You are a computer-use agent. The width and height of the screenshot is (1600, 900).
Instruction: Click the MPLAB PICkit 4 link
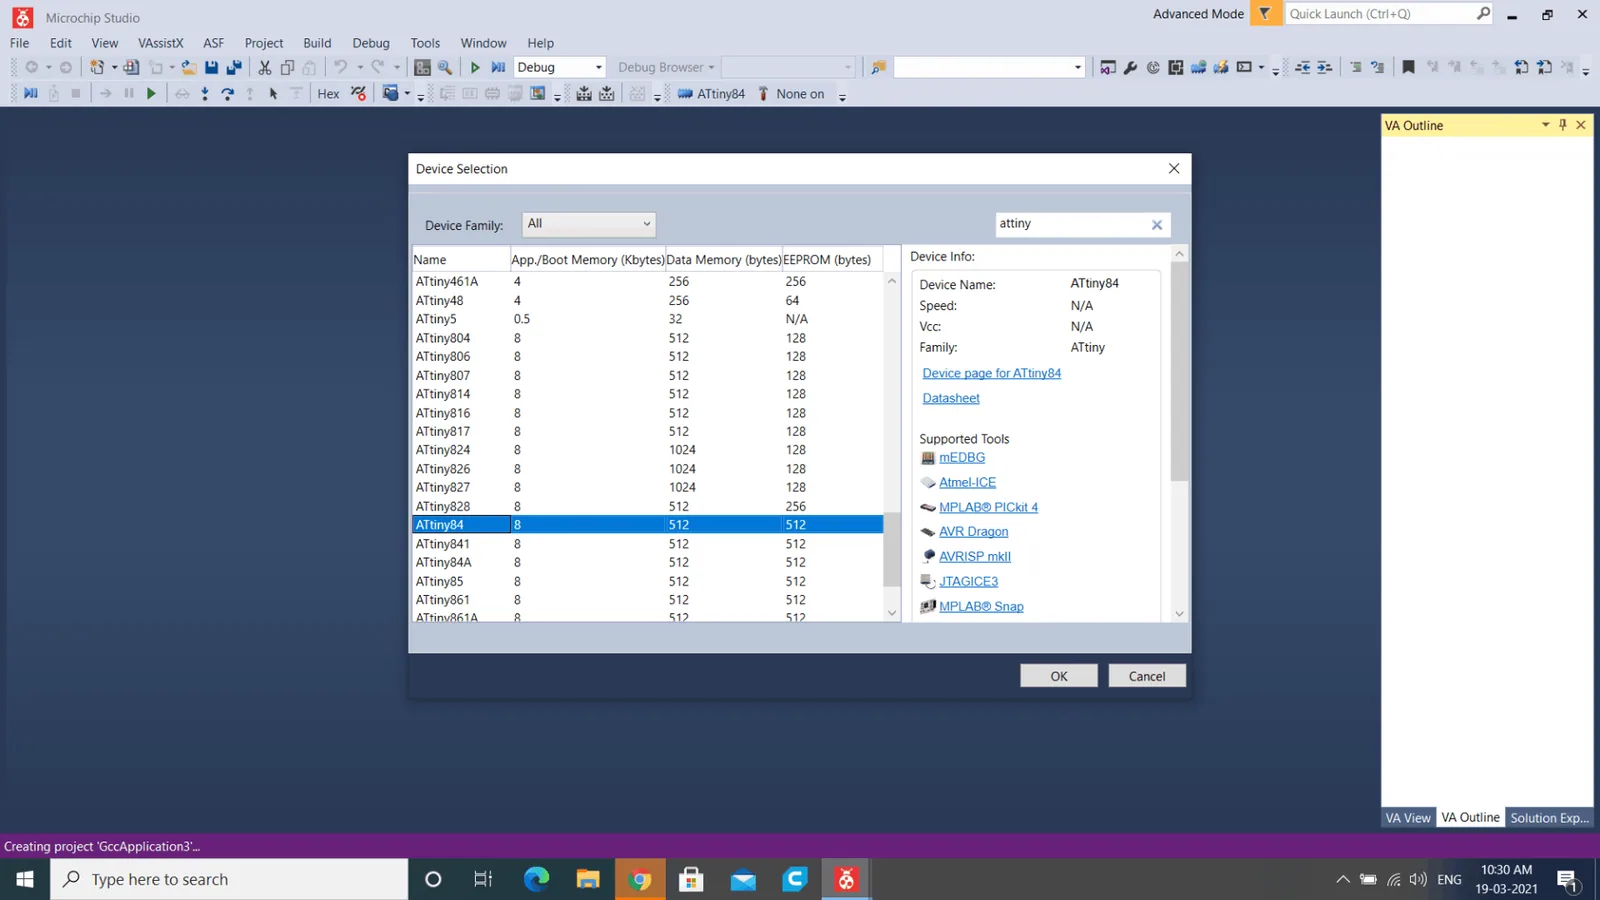tap(988, 507)
